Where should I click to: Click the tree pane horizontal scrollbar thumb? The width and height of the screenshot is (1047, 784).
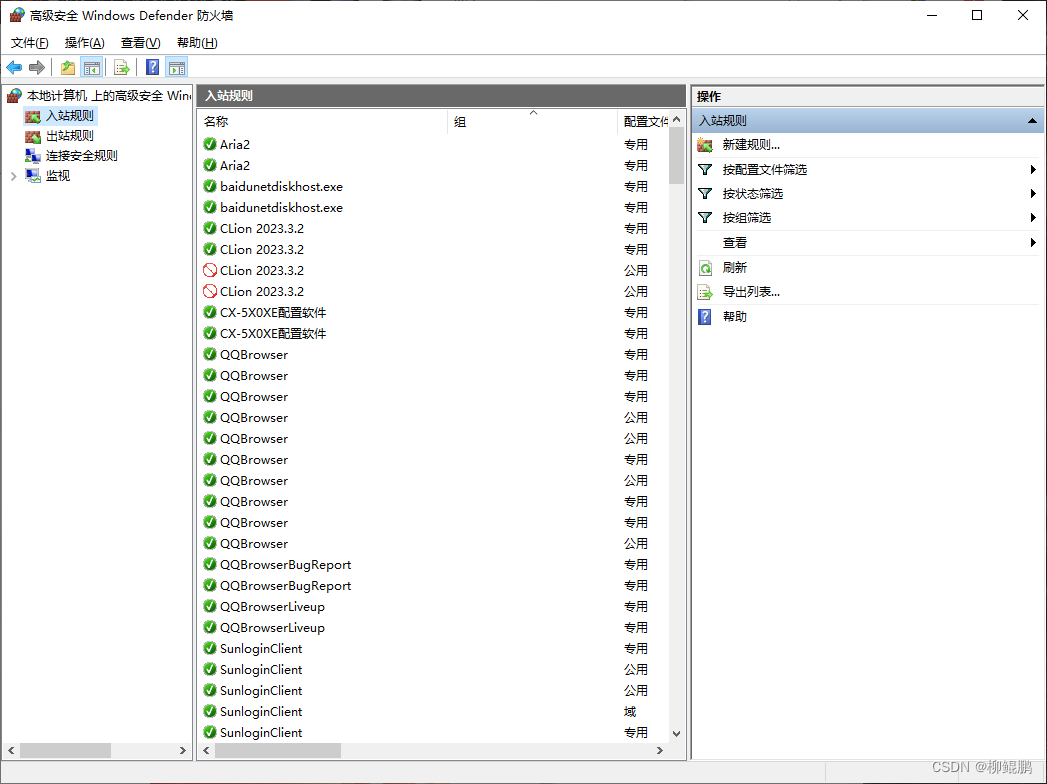[x=65, y=751]
